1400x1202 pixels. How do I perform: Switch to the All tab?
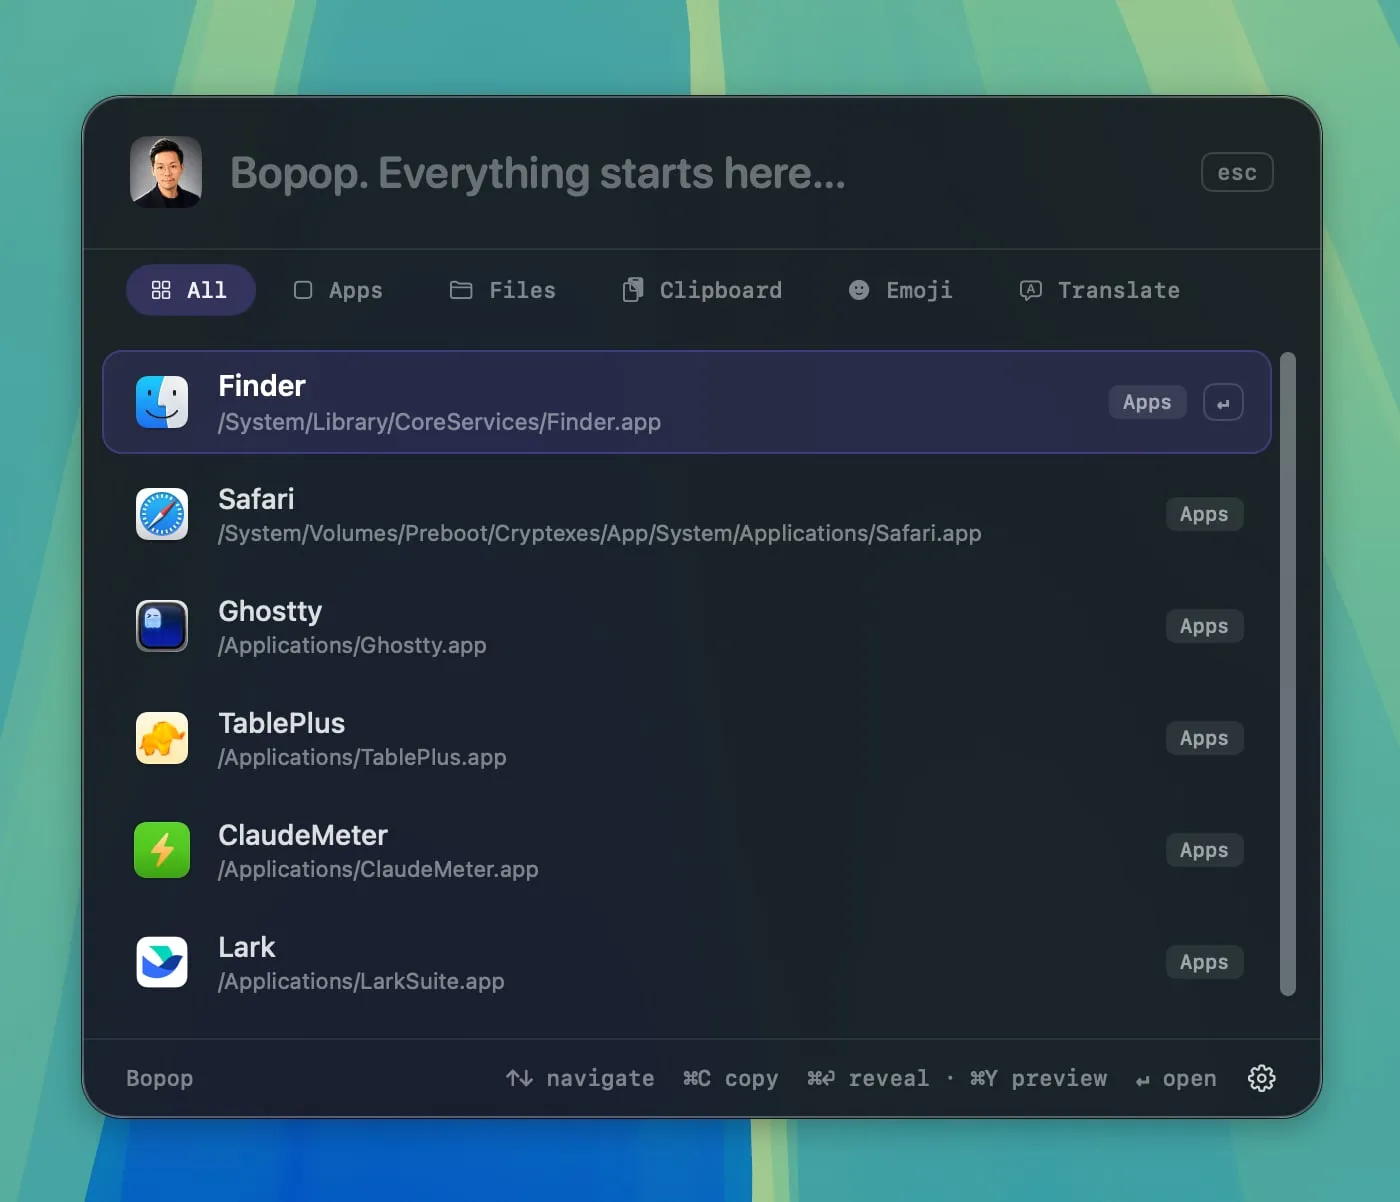coord(190,290)
